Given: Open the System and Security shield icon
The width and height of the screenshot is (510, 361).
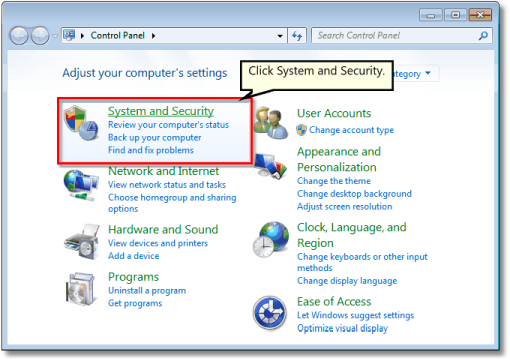Looking at the screenshot, I should pyautogui.click(x=81, y=123).
